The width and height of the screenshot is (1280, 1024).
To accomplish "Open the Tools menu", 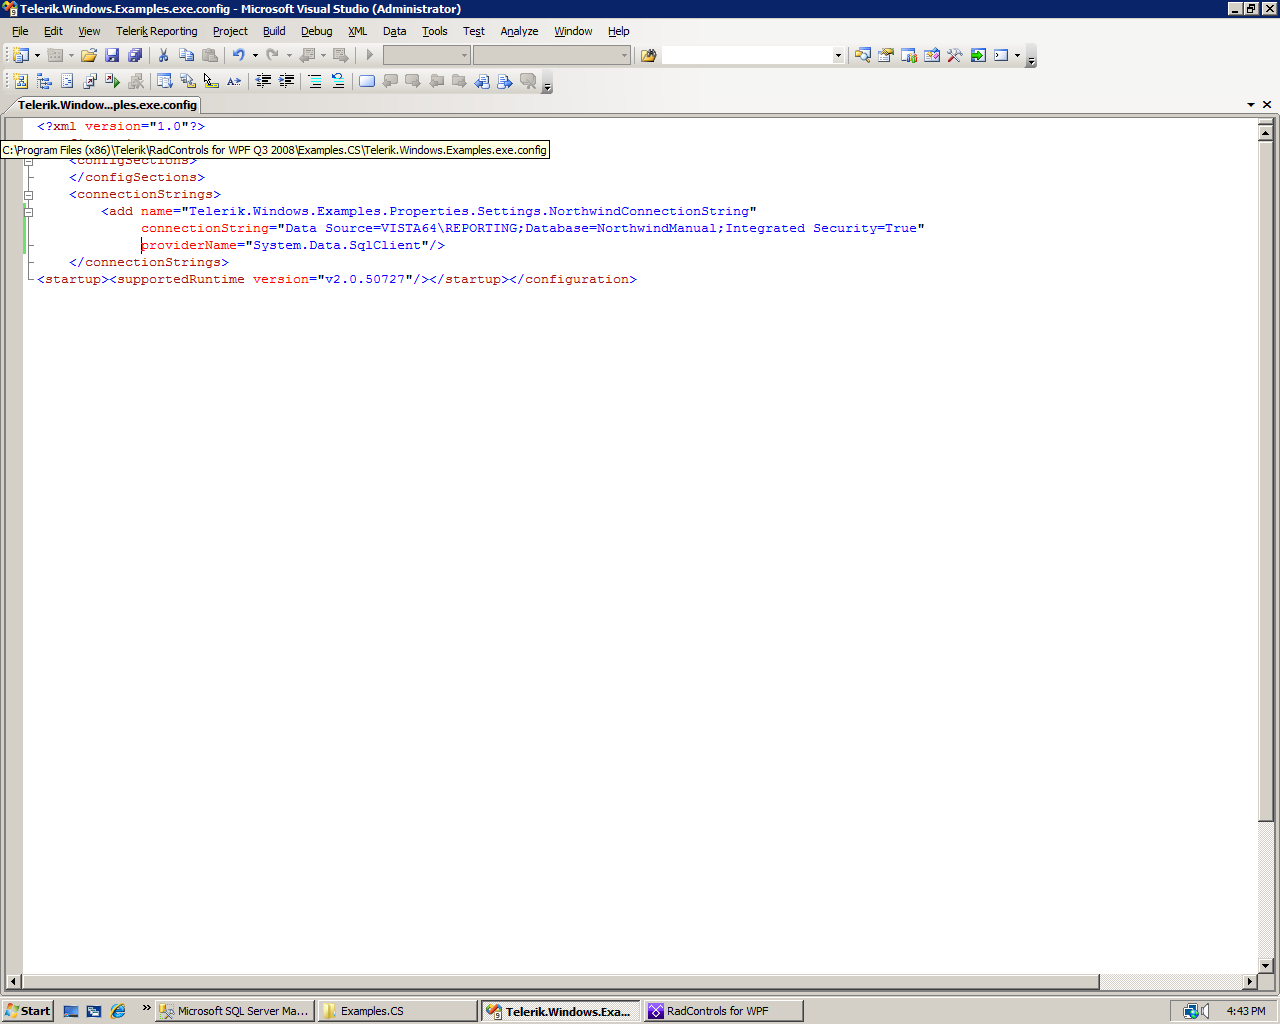I will pyautogui.click(x=435, y=31).
